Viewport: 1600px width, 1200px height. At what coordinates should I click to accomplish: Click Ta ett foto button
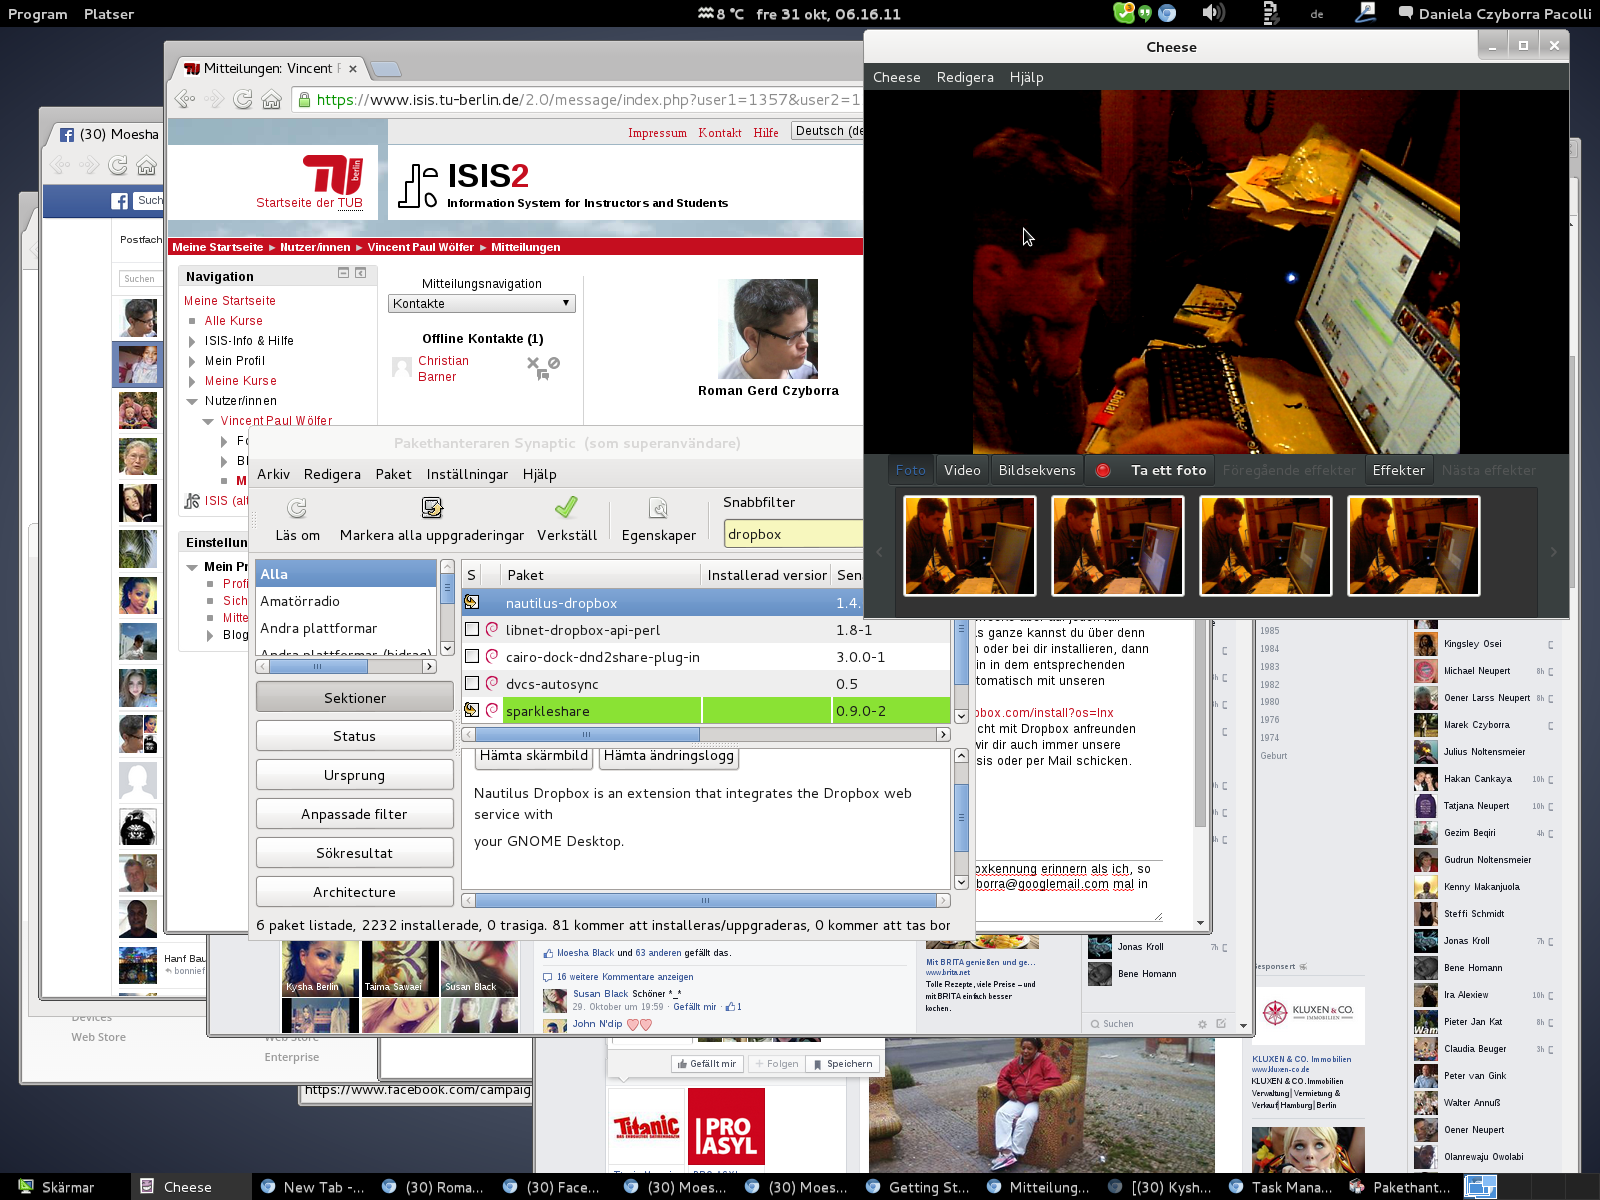pyautogui.click(x=1150, y=470)
